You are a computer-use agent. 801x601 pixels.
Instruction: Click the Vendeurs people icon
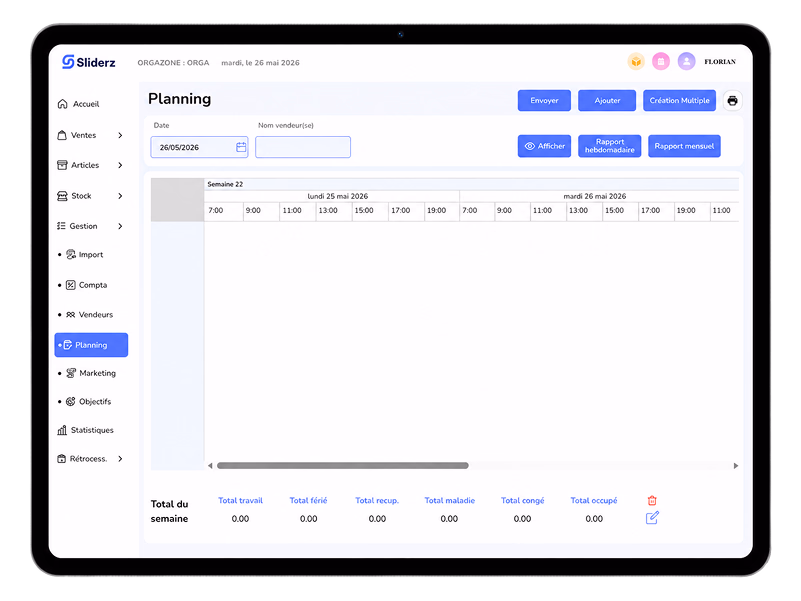70,314
